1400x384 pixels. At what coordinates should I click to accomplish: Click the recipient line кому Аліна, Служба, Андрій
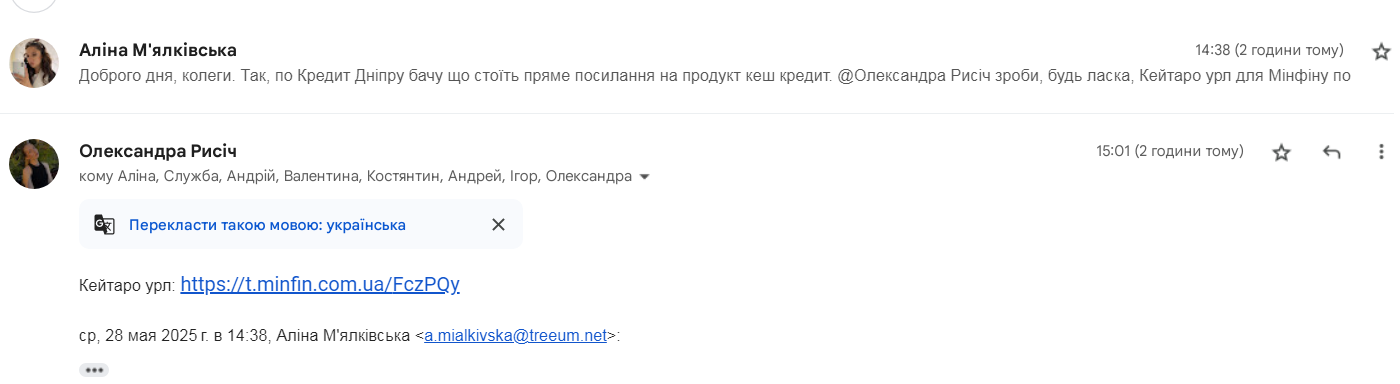click(x=355, y=177)
